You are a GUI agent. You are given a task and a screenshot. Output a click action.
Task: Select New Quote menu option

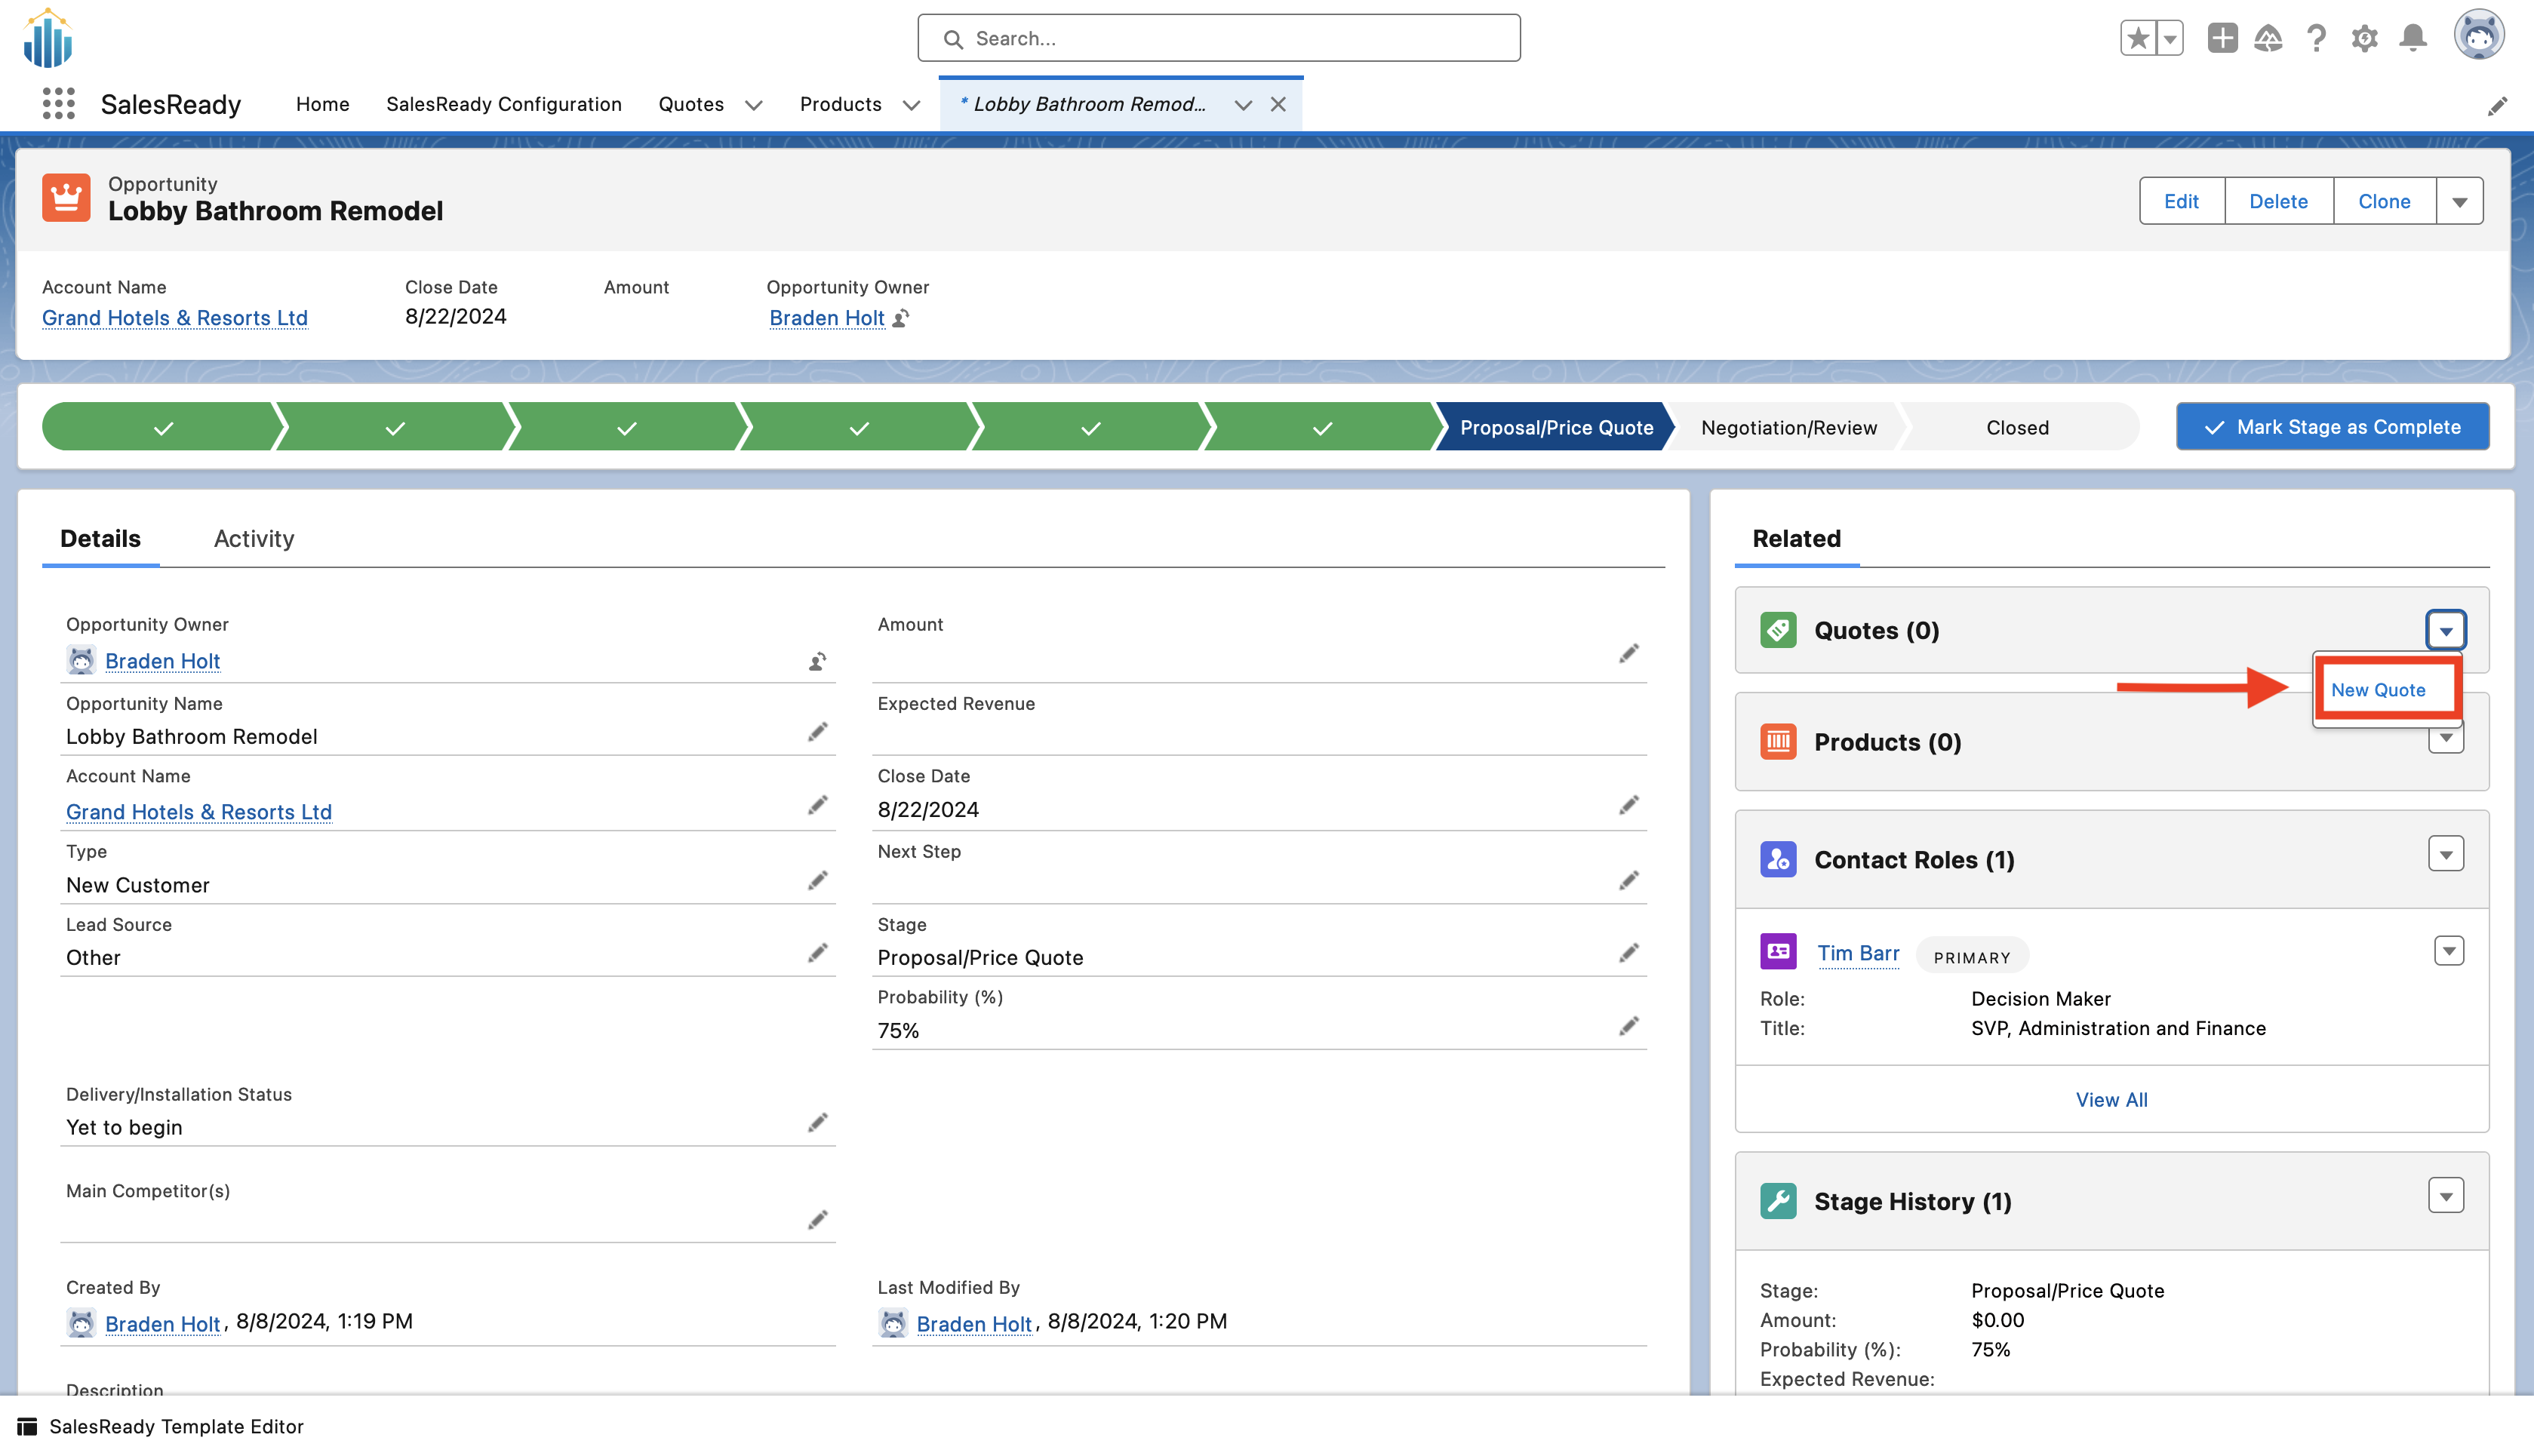click(x=2378, y=690)
